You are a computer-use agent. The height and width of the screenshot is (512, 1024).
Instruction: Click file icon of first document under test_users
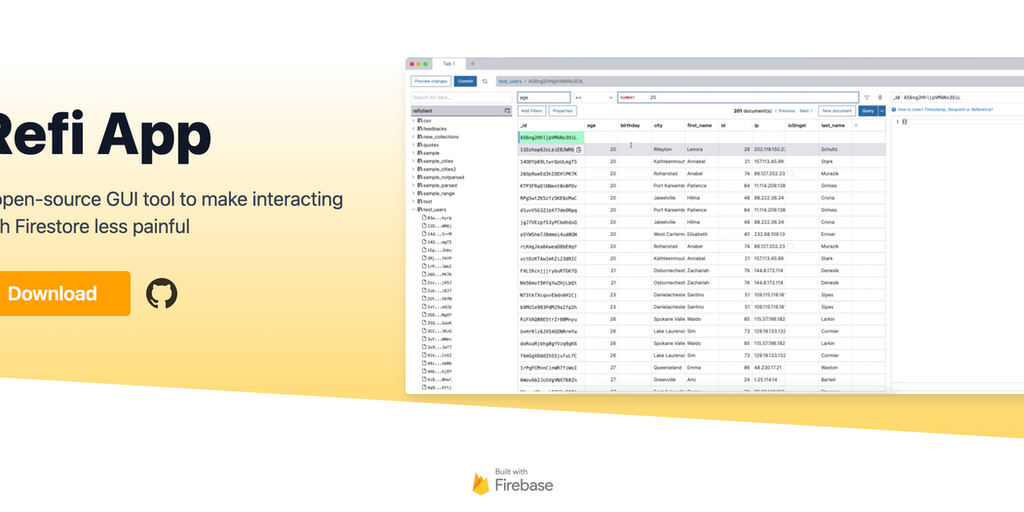pos(424,217)
